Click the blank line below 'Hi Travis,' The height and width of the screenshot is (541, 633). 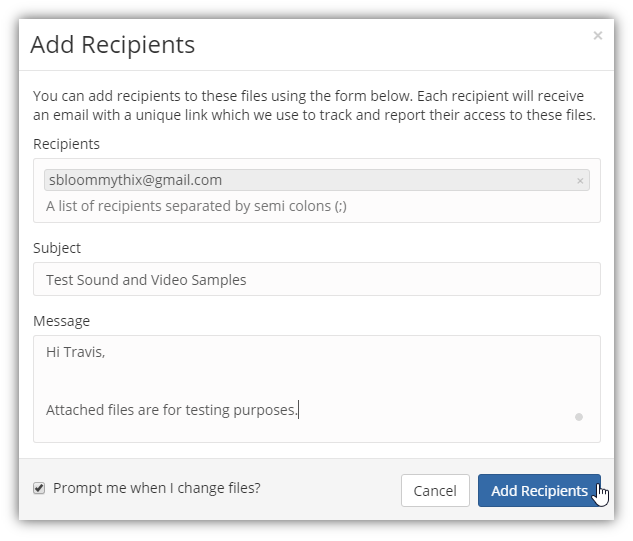point(316,381)
